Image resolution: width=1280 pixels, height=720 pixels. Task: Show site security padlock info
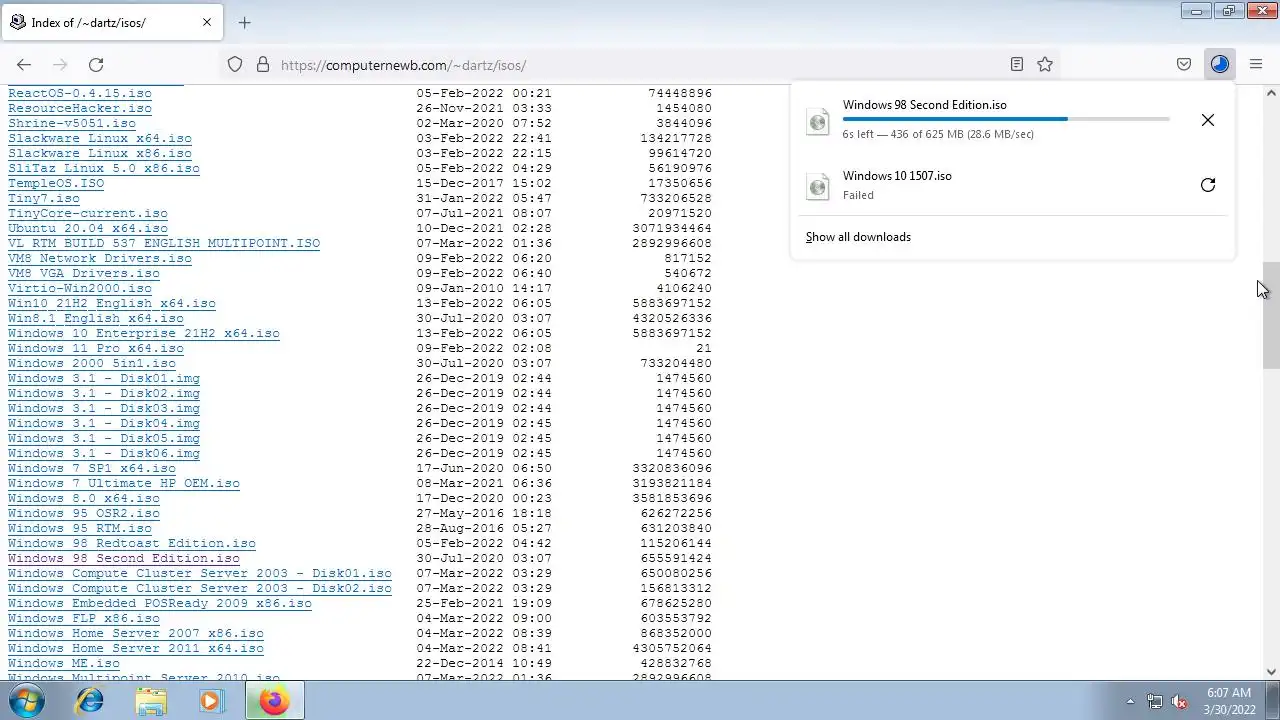(x=263, y=64)
